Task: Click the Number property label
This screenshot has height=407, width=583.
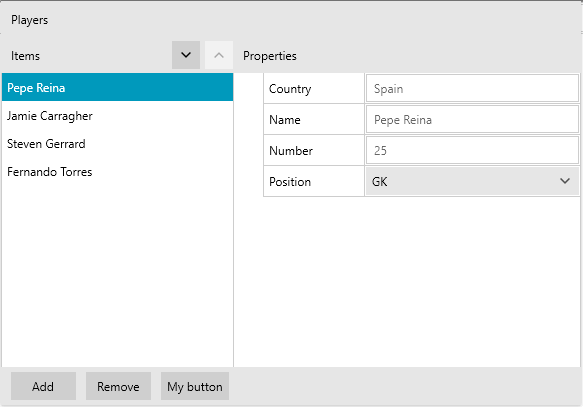Action: click(291, 151)
